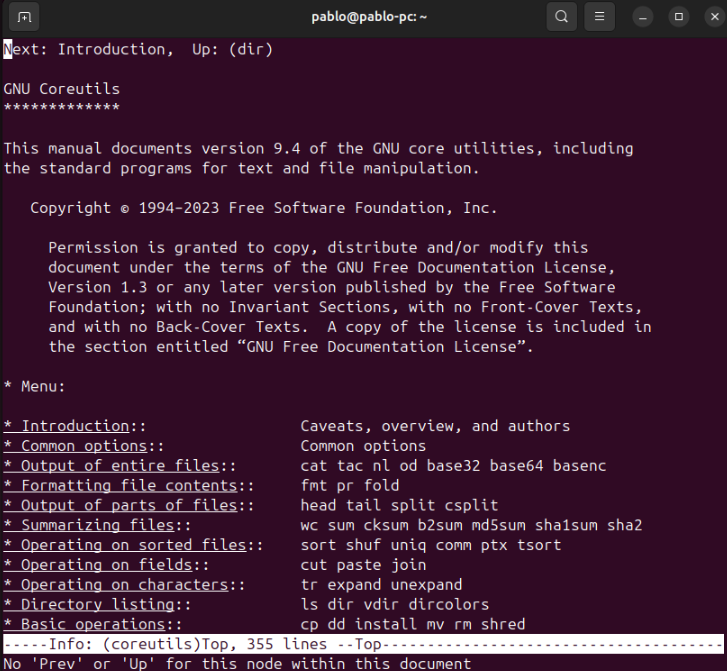Click the 'cat tac nl od base32' description
Image resolution: width=727 pixels, height=671 pixels.
click(x=453, y=466)
